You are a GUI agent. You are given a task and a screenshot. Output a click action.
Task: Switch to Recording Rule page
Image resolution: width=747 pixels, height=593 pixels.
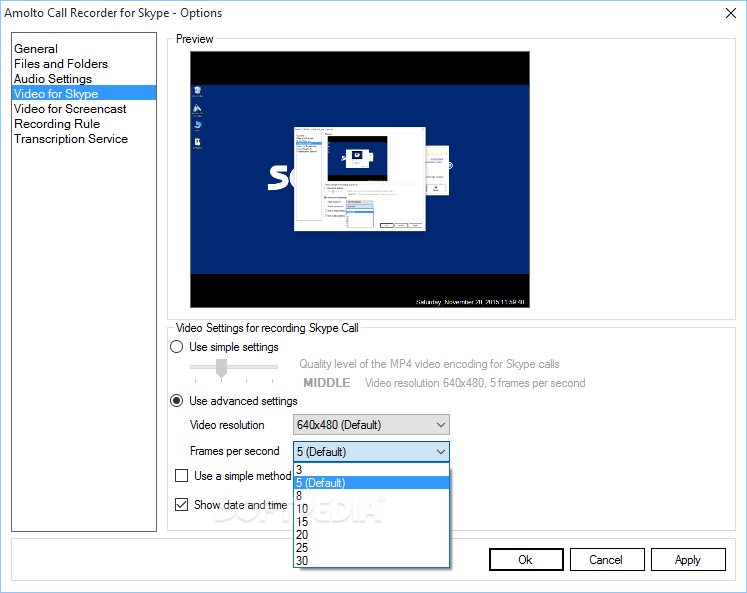57,124
